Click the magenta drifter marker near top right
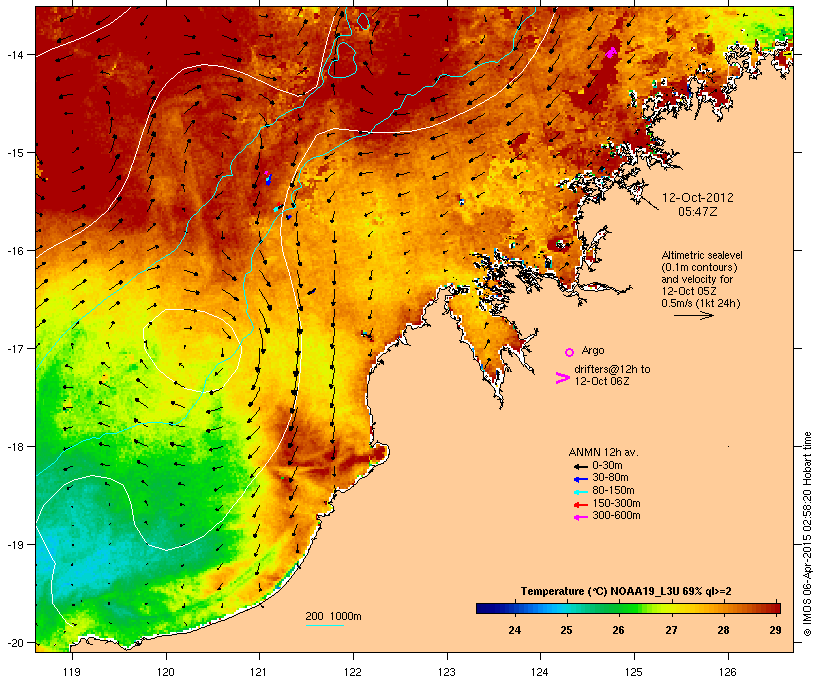Screen dimensions: 820x680 pyautogui.click(x=611, y=52)
